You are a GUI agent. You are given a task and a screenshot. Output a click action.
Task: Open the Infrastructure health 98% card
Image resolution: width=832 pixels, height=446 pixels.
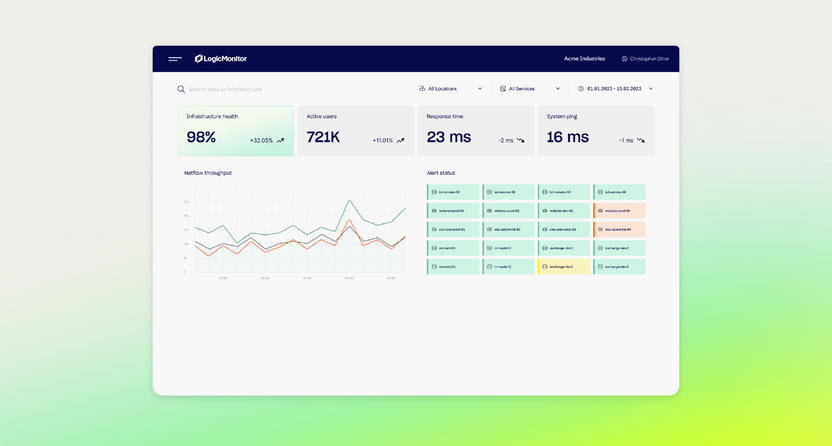[x=235, y=131]
